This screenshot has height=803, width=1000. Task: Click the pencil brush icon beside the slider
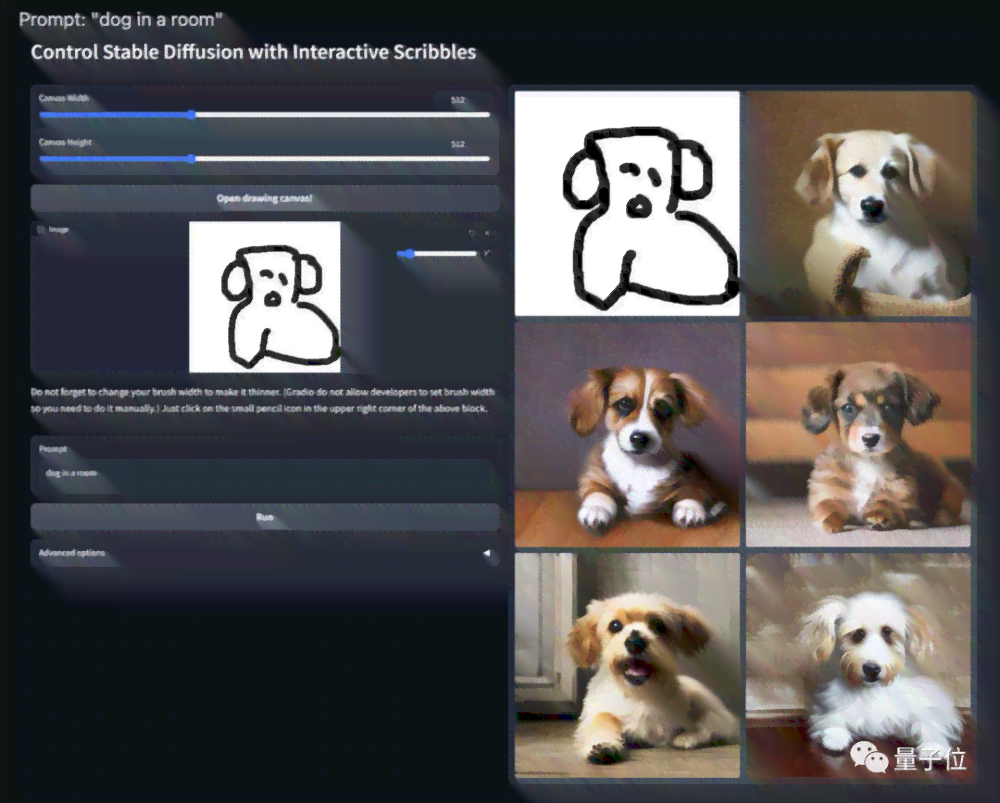point(487,253)
